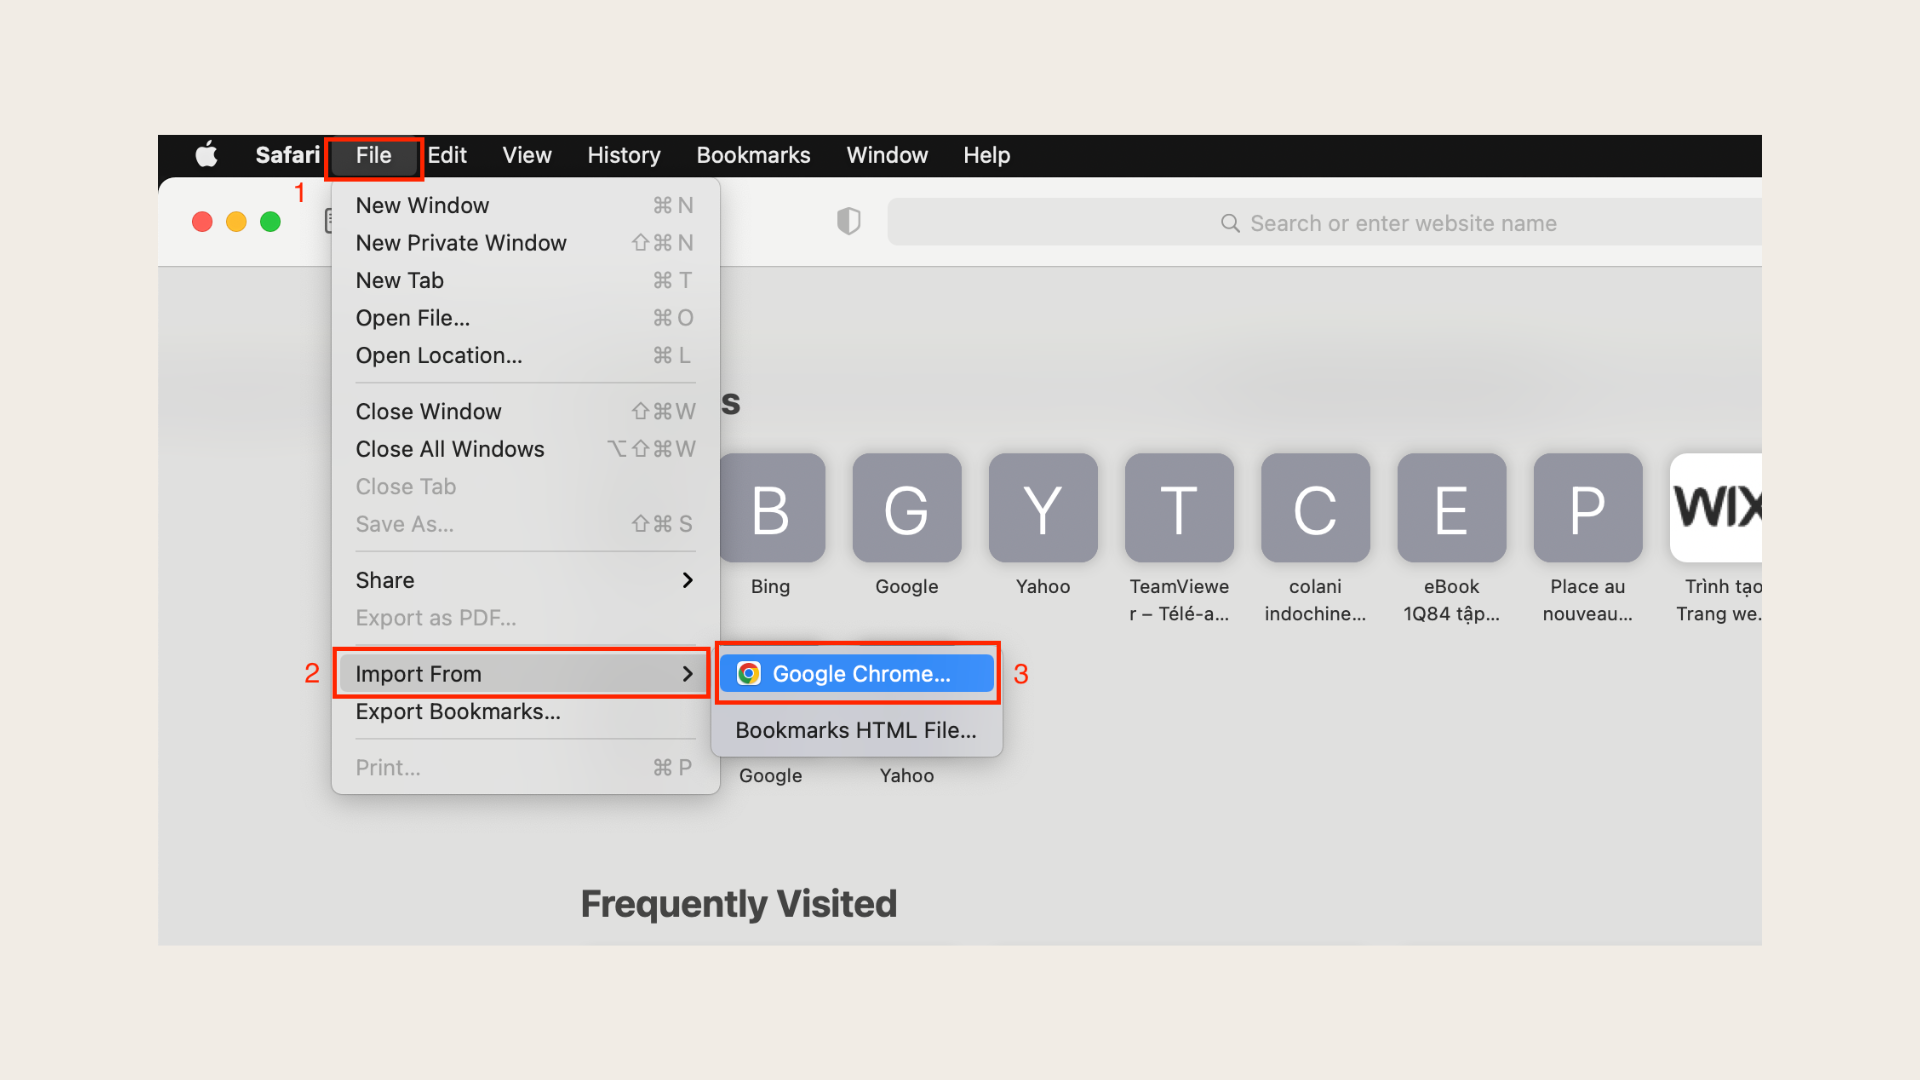1920x1080 pixels.
Task: Click the Google Chrome import option
Action: 858,673
